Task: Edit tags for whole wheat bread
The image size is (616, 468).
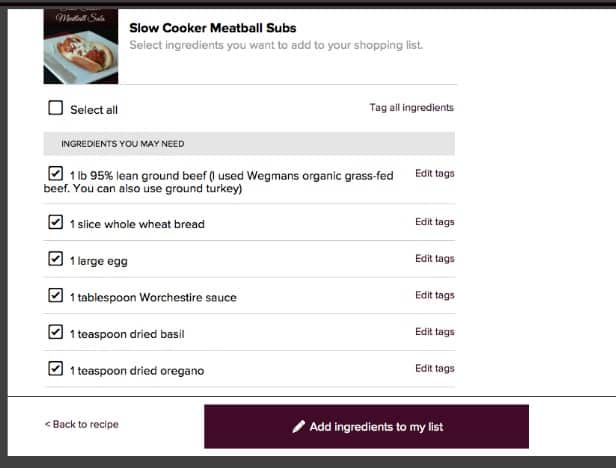Action: coord(434,222)
